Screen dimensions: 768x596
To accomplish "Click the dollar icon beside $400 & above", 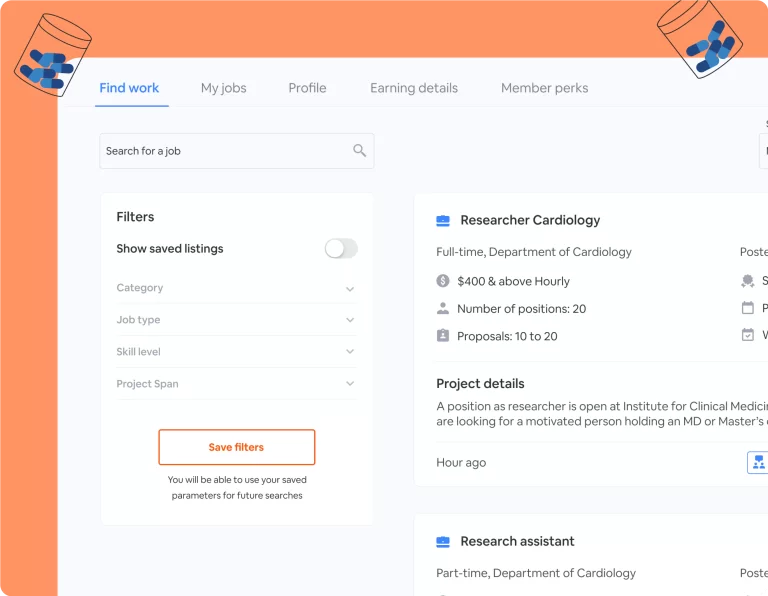I will (443, 281).
